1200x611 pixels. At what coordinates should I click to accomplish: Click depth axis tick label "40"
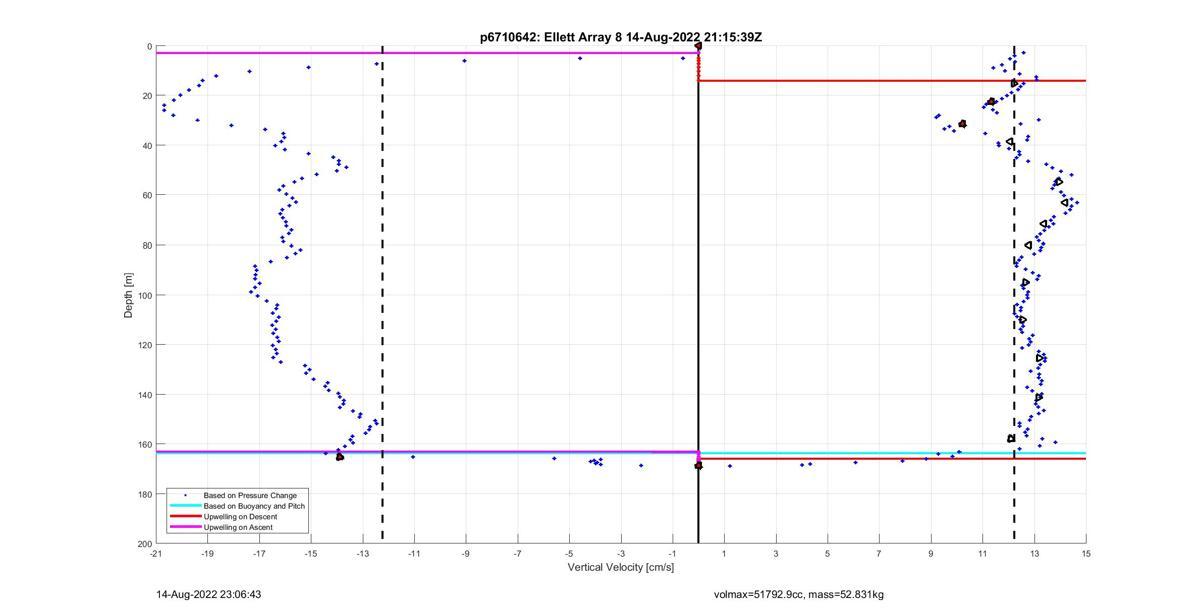coord(146,146)
